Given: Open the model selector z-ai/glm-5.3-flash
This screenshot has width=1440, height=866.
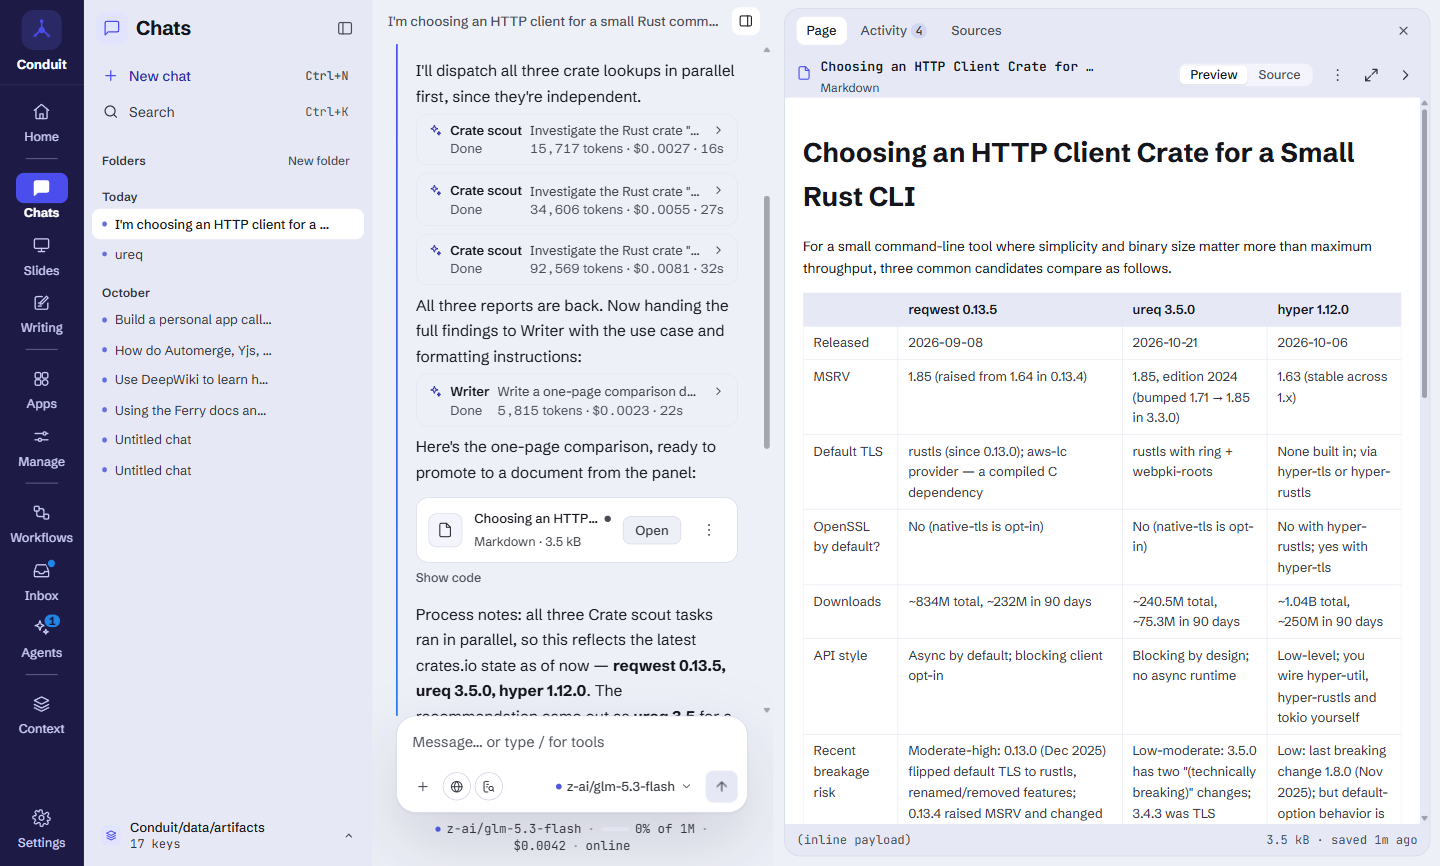Looking at the screenshot, I should pos(623,787).
